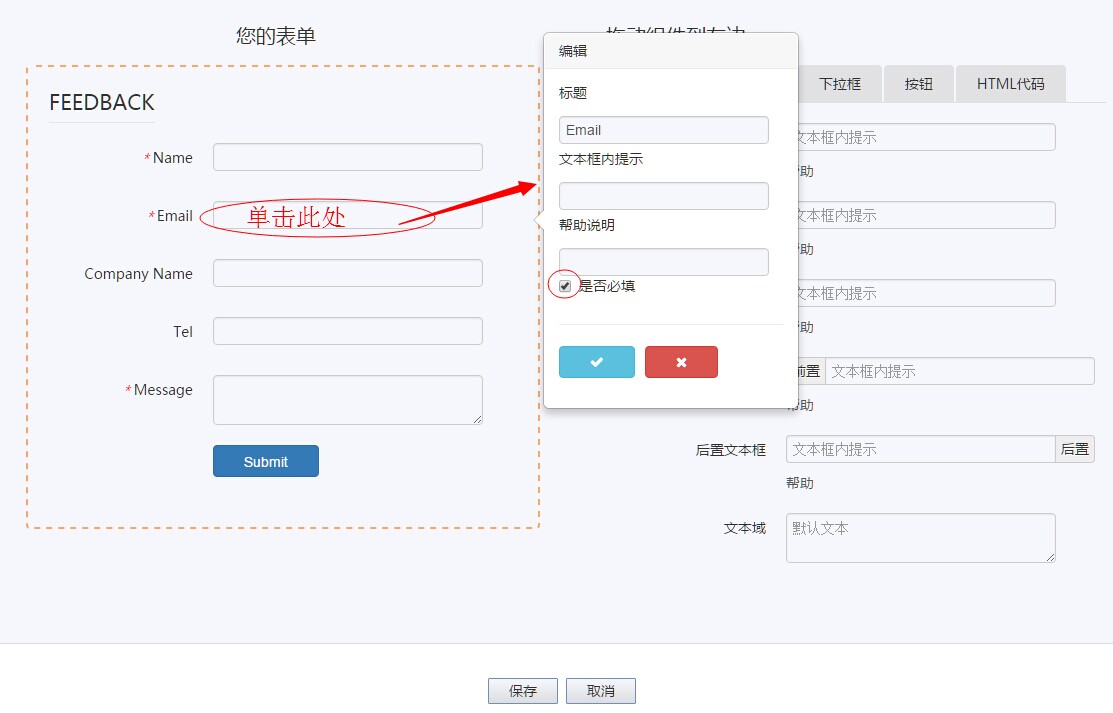This screenshot has height=713, width=1113.
Task: Toggle the 是否必填 required checkbox
Action: (x=564, y=285)
